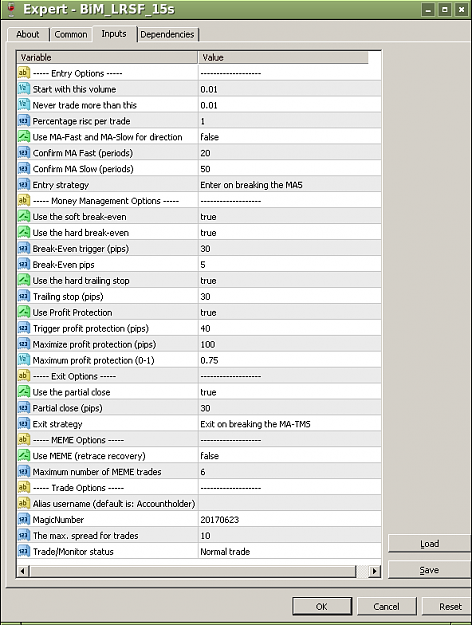The height and width of the screenshot is (625, 472).
Task: Click the max spread value 10
Action: [x=205, y=536]
